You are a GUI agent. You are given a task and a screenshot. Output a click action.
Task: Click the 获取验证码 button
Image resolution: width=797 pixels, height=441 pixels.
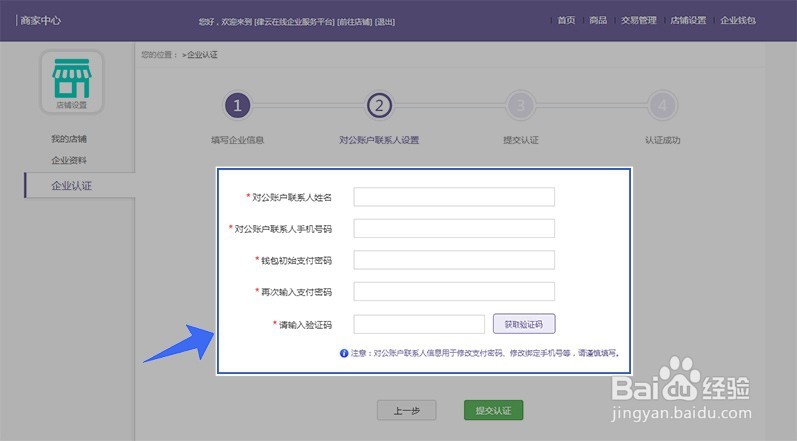(x=524, y=324)
